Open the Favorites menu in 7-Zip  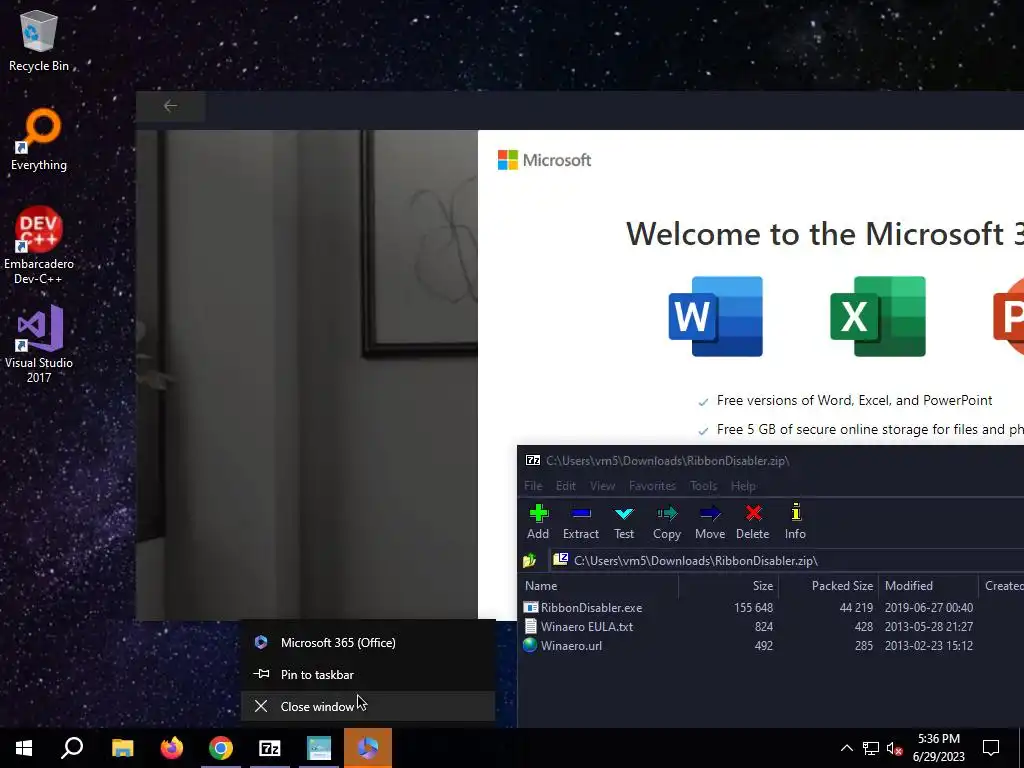[x=652, y=486]
